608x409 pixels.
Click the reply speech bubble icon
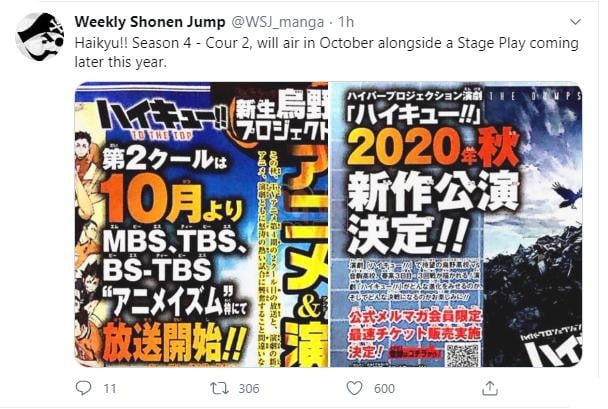pos(83,388)
